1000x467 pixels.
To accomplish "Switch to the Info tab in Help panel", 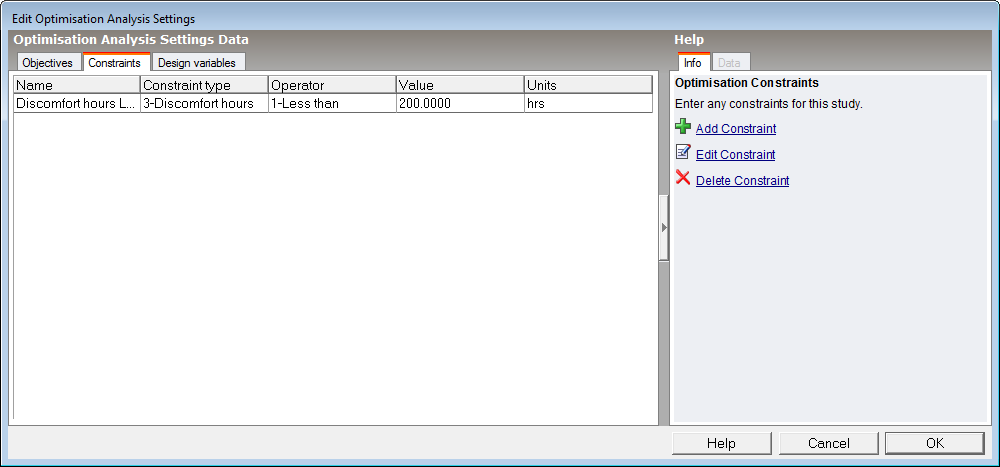I will 692,63.
